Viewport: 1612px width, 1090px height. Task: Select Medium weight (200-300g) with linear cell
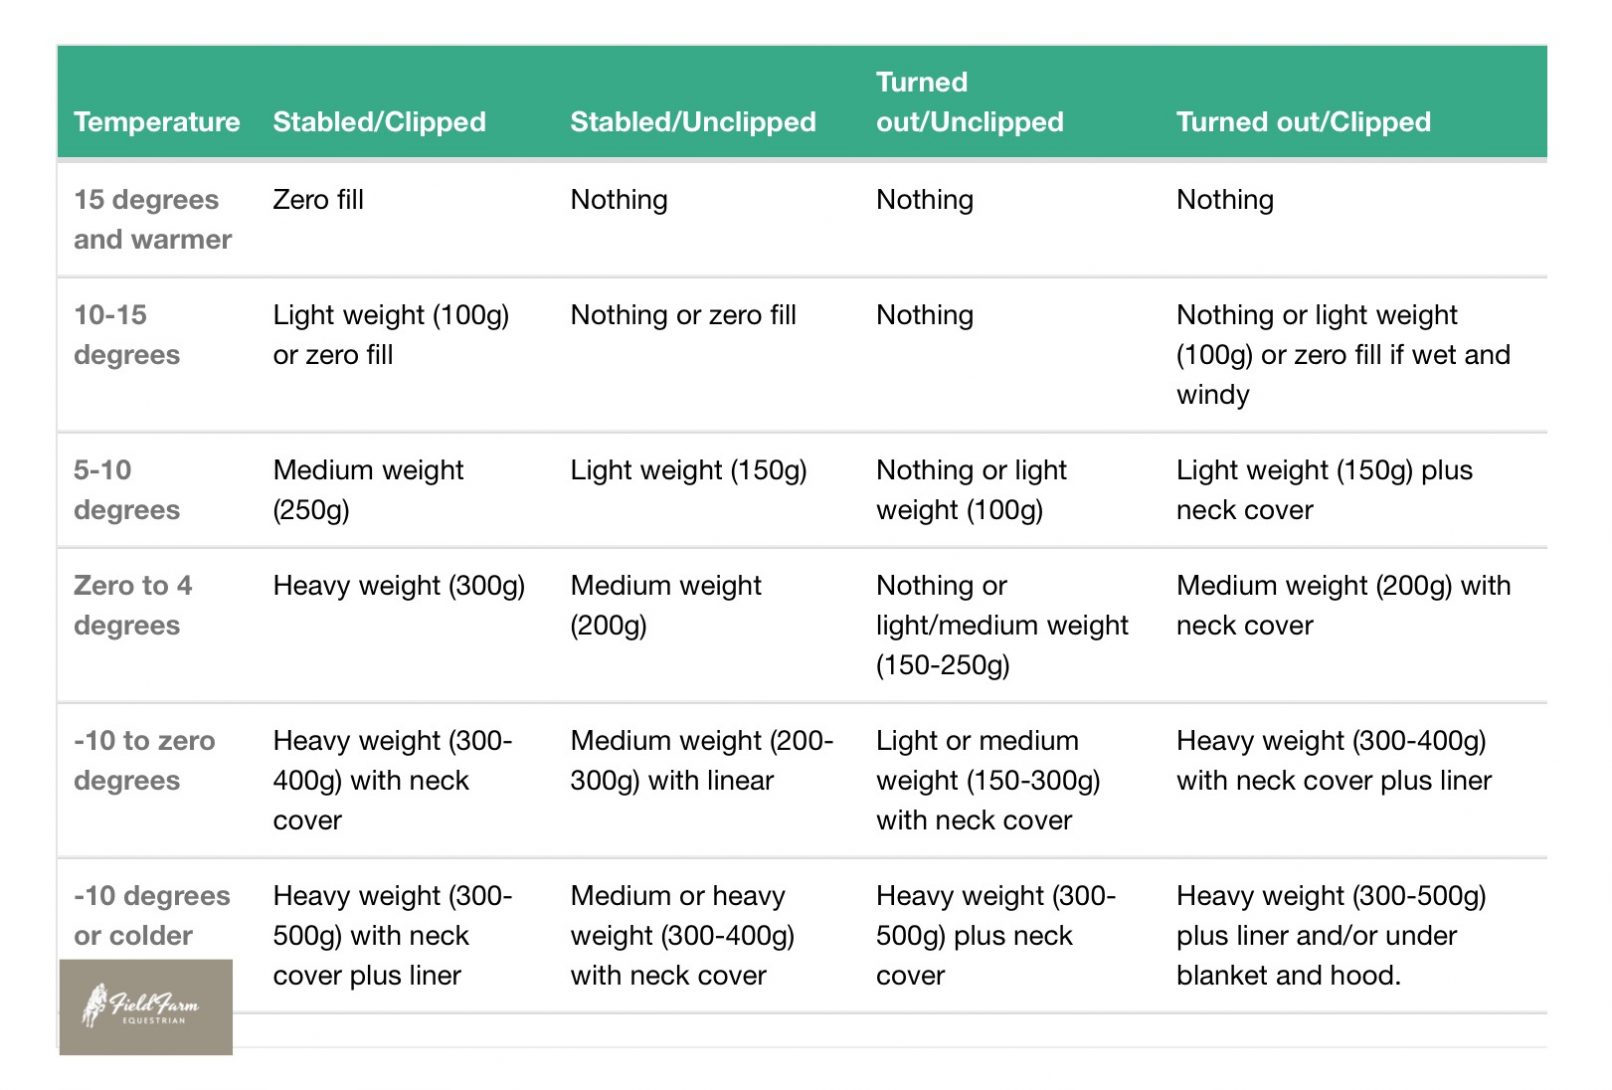pos(701,760)
